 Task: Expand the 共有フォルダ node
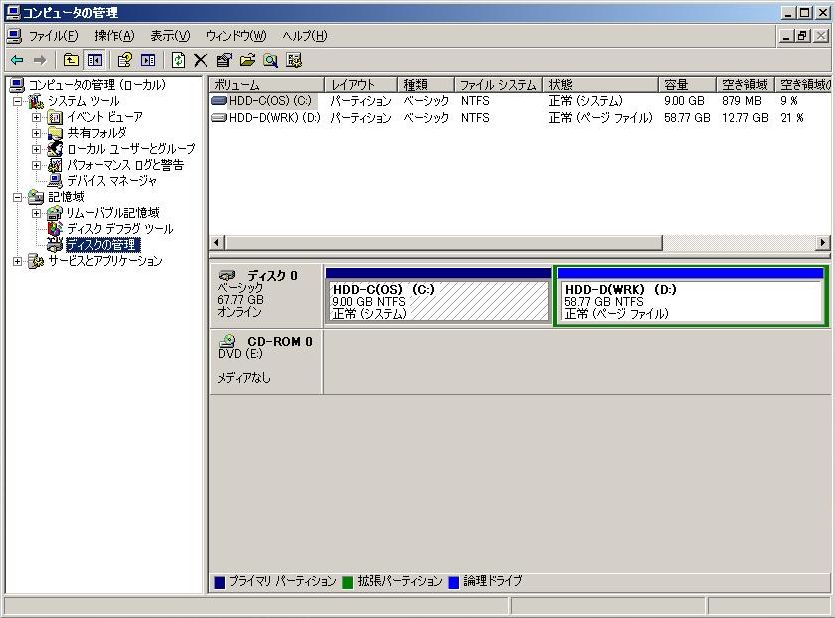point(36,133)
